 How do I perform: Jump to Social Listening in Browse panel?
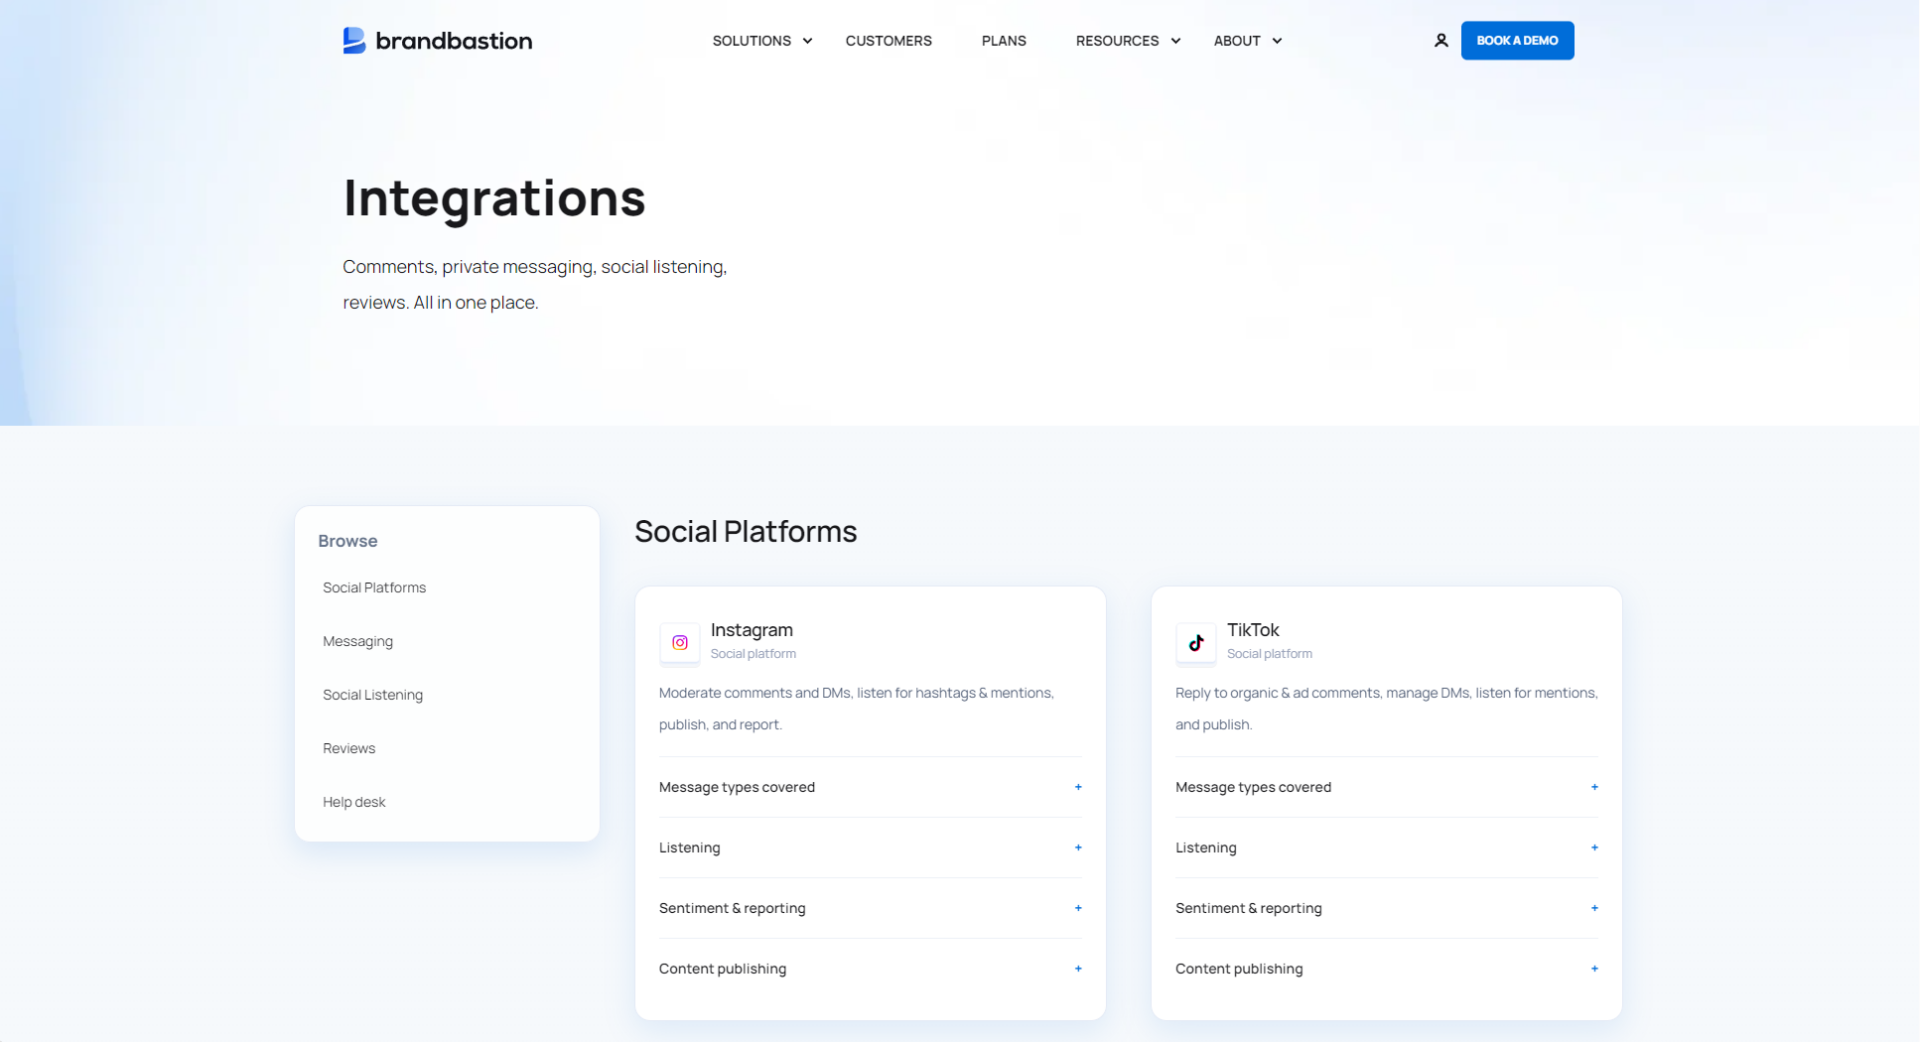click(372, 695)
